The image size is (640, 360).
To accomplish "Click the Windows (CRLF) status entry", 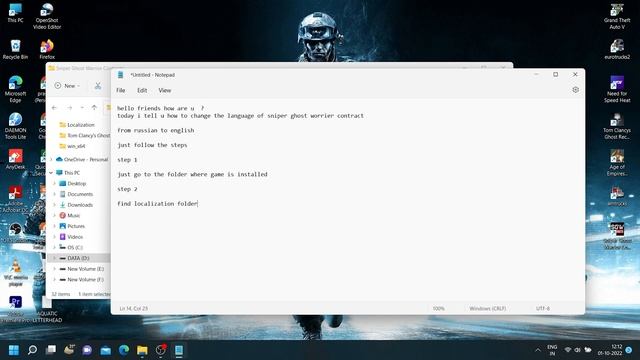I will (487, 309).
